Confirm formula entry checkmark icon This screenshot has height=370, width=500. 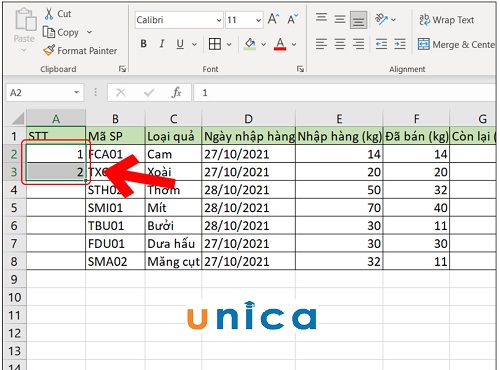(x=149, y=92)
